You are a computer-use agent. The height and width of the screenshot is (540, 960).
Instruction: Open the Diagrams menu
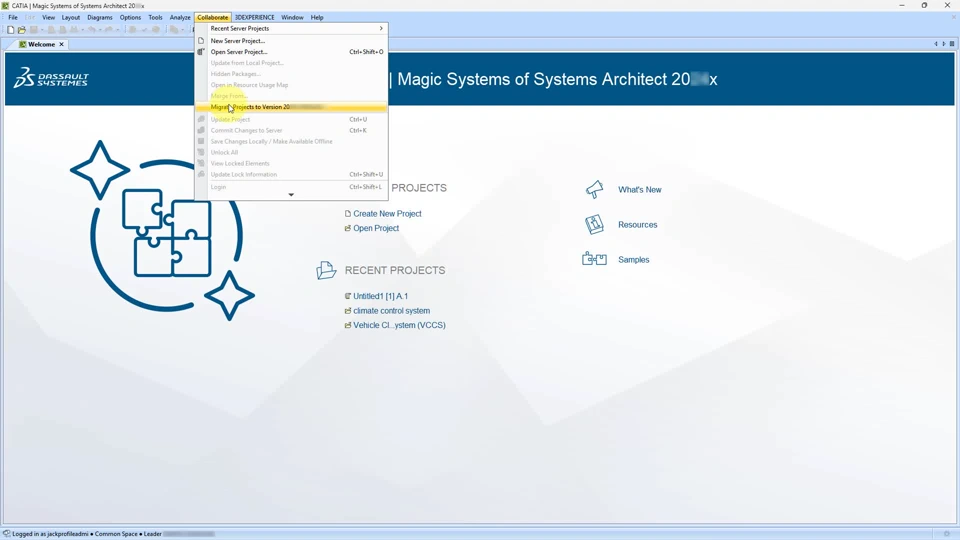pos(100,17)
